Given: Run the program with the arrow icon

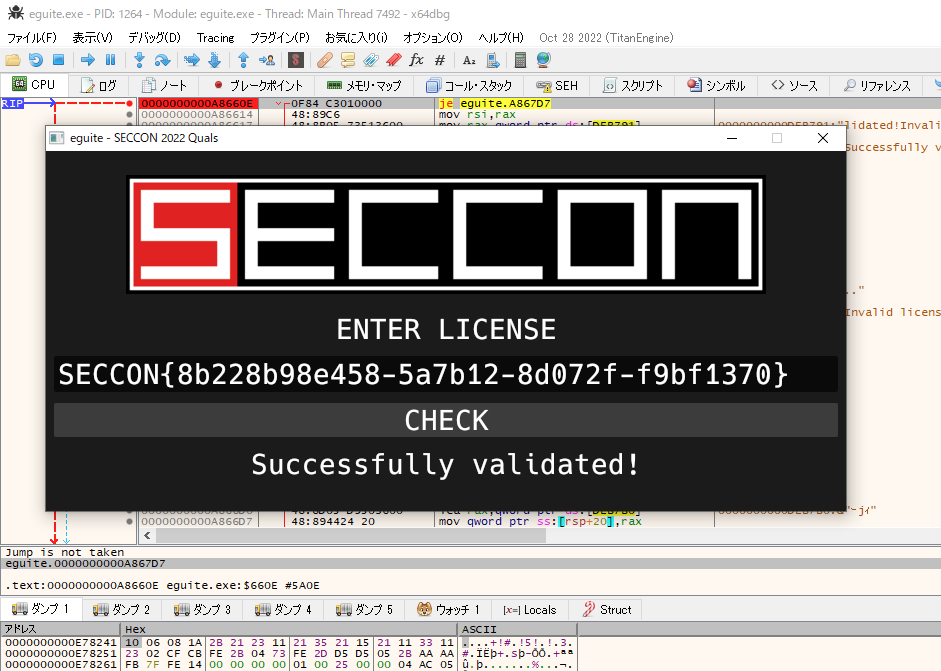Looking at the screenshot, I should pyautogui.click(x=88, y=60).
